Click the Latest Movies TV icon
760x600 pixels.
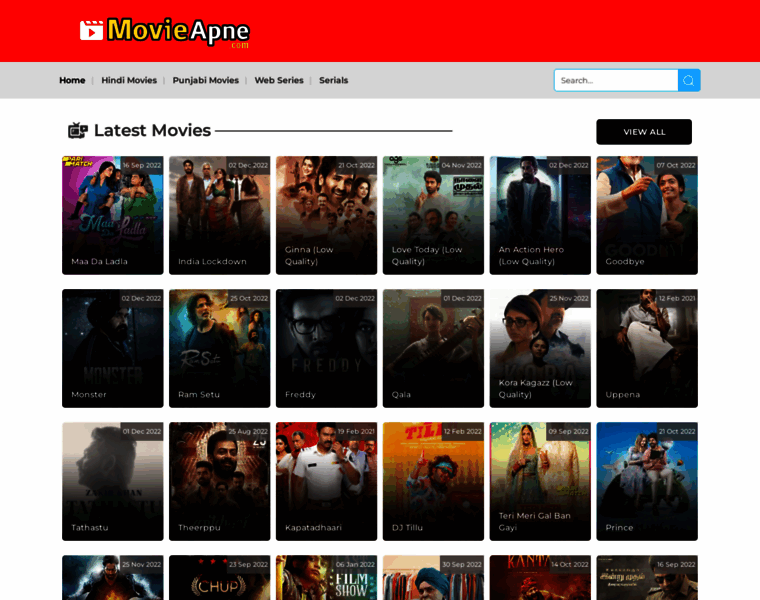78,130
